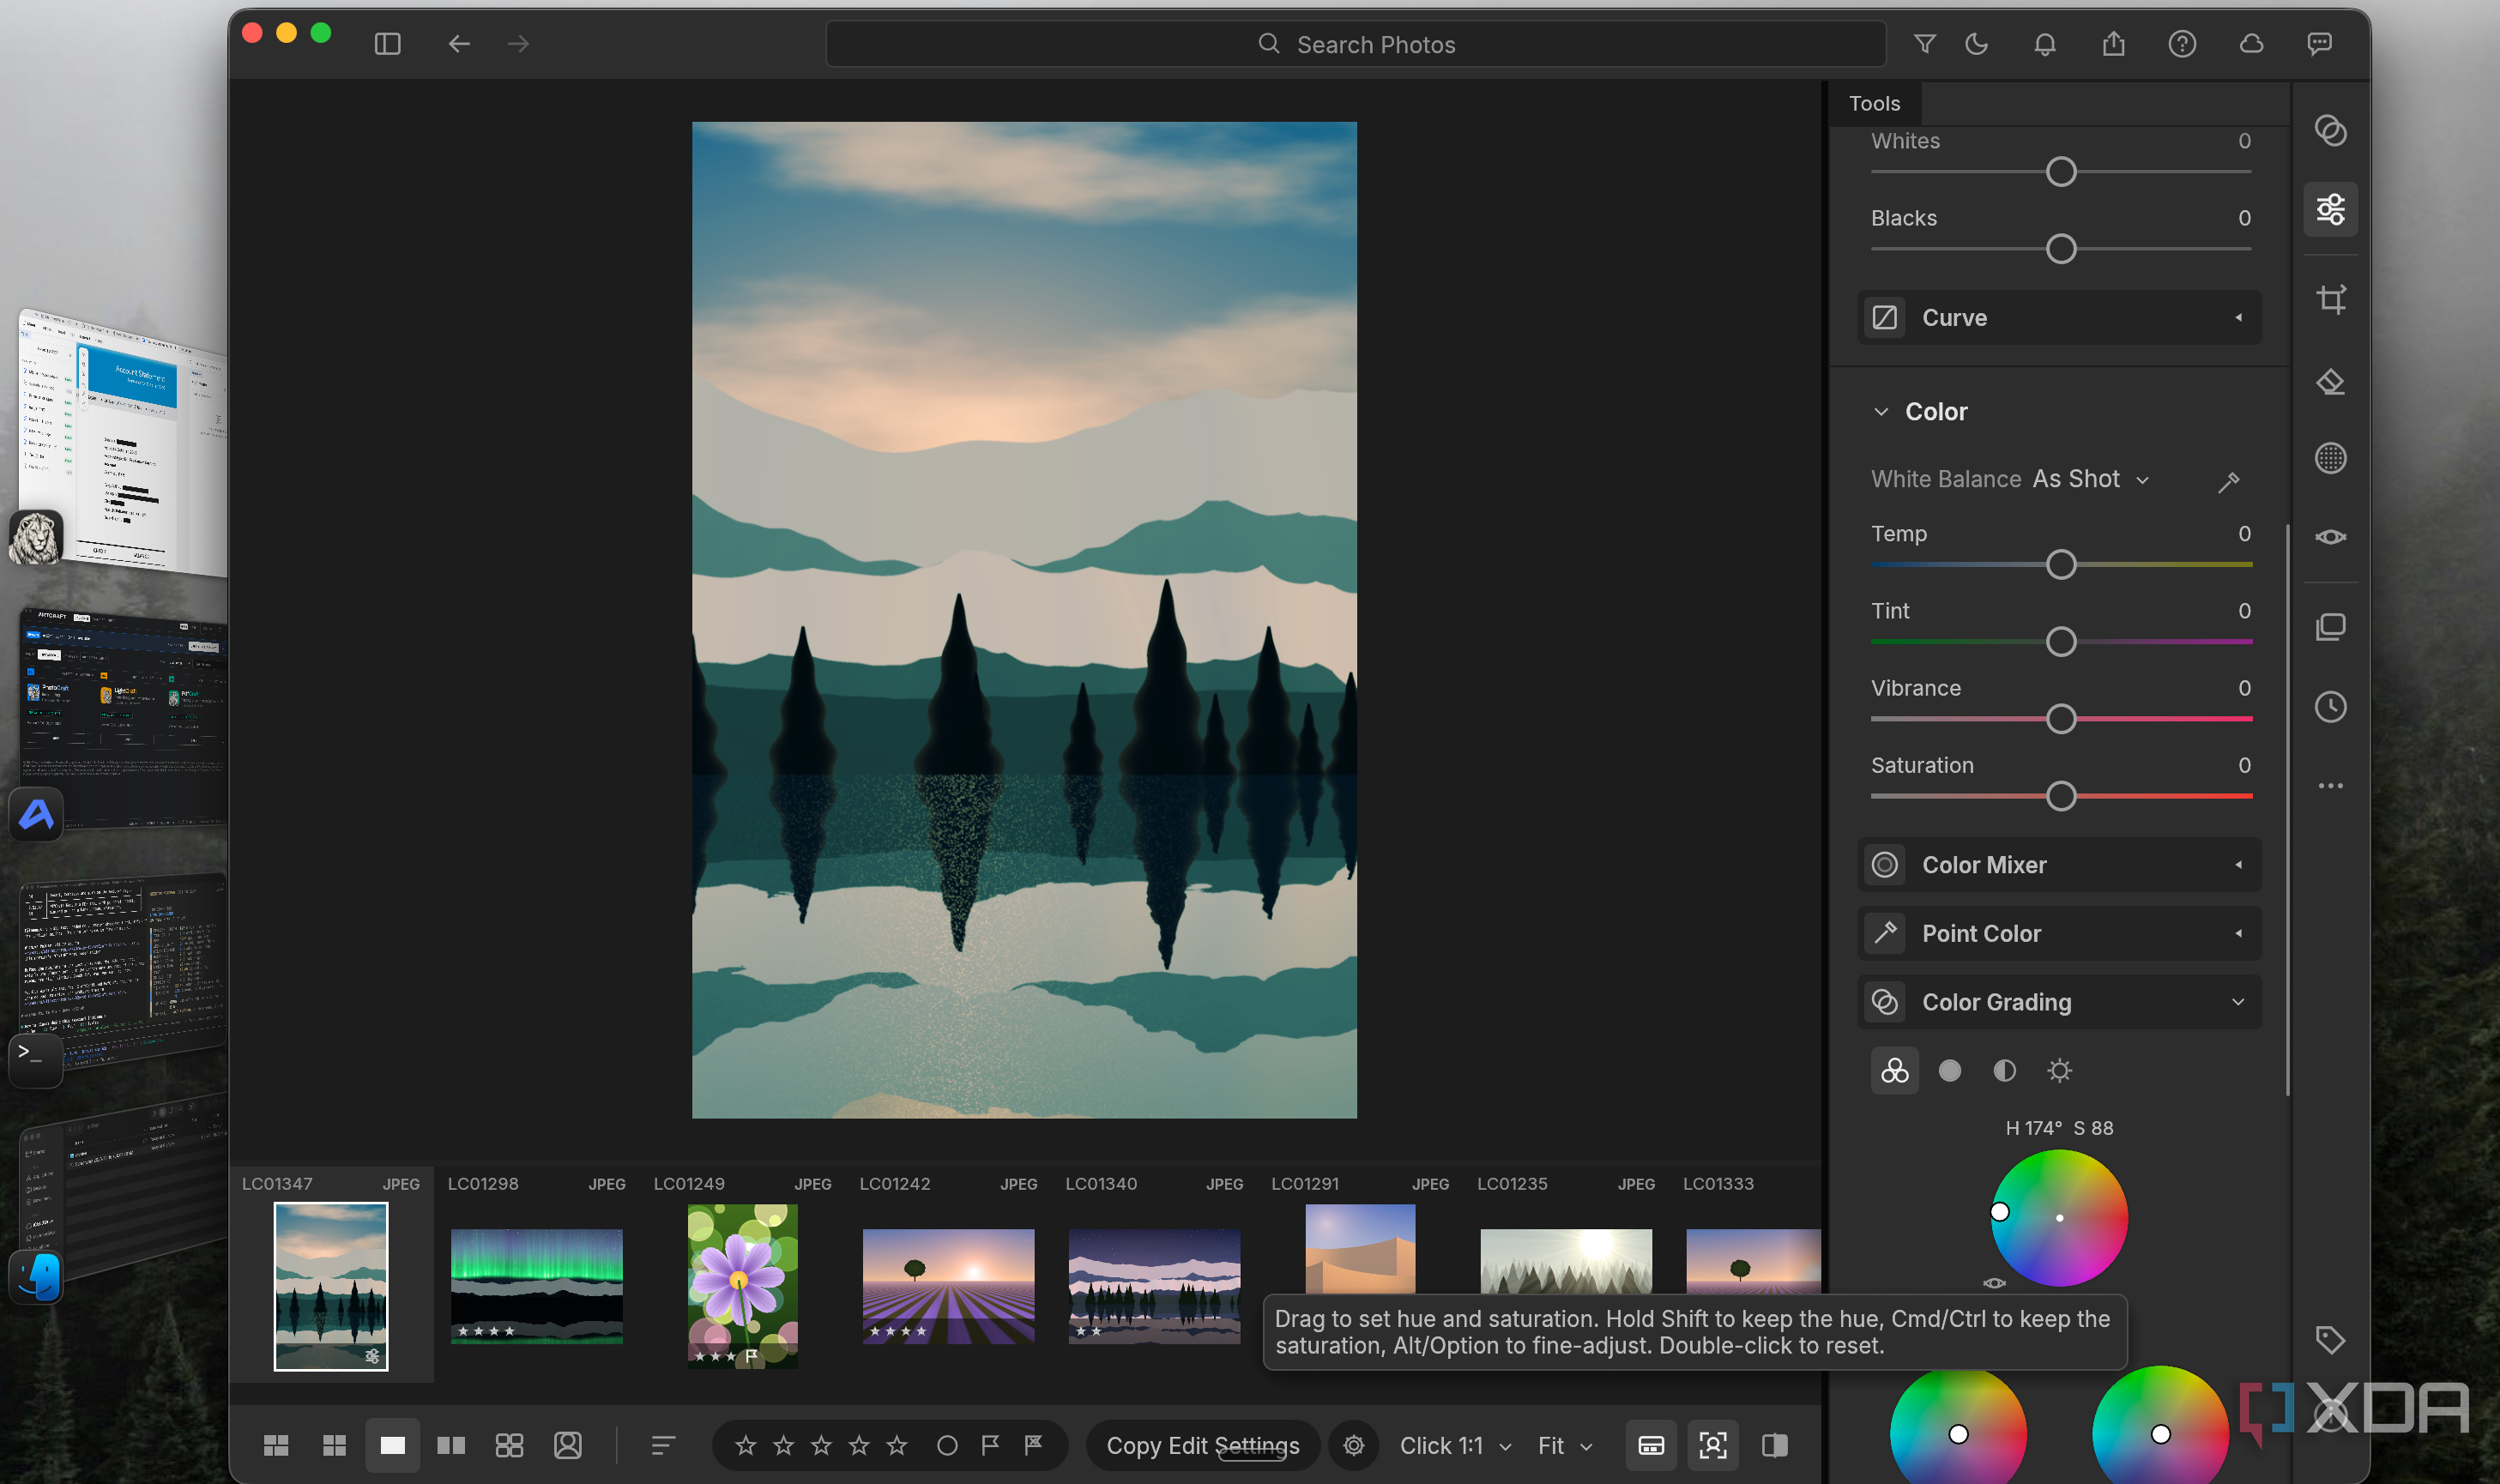Image resolution: width=2500 pixels, height=1484 pixels.
Task: Select the single photo detail view
Action: (x=392, y=1445)
